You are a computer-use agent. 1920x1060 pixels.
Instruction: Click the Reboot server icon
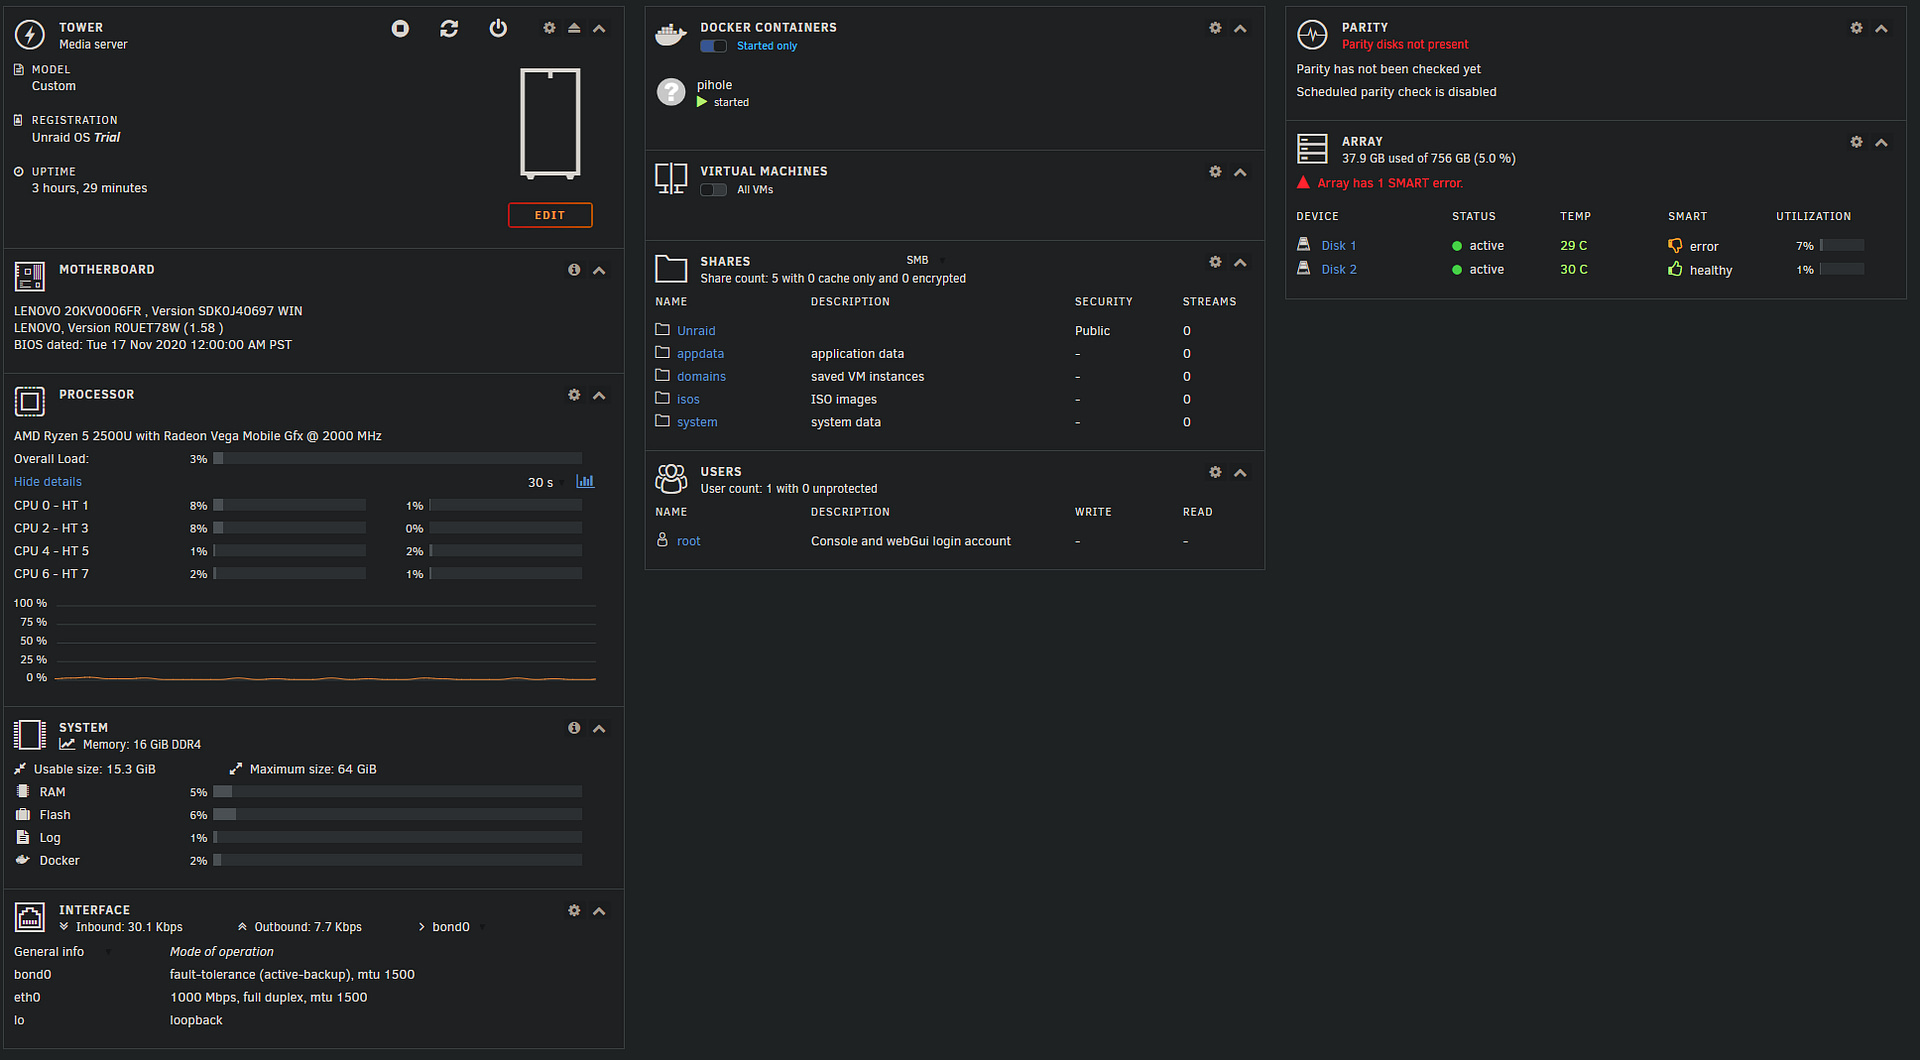tap(449, 29)
